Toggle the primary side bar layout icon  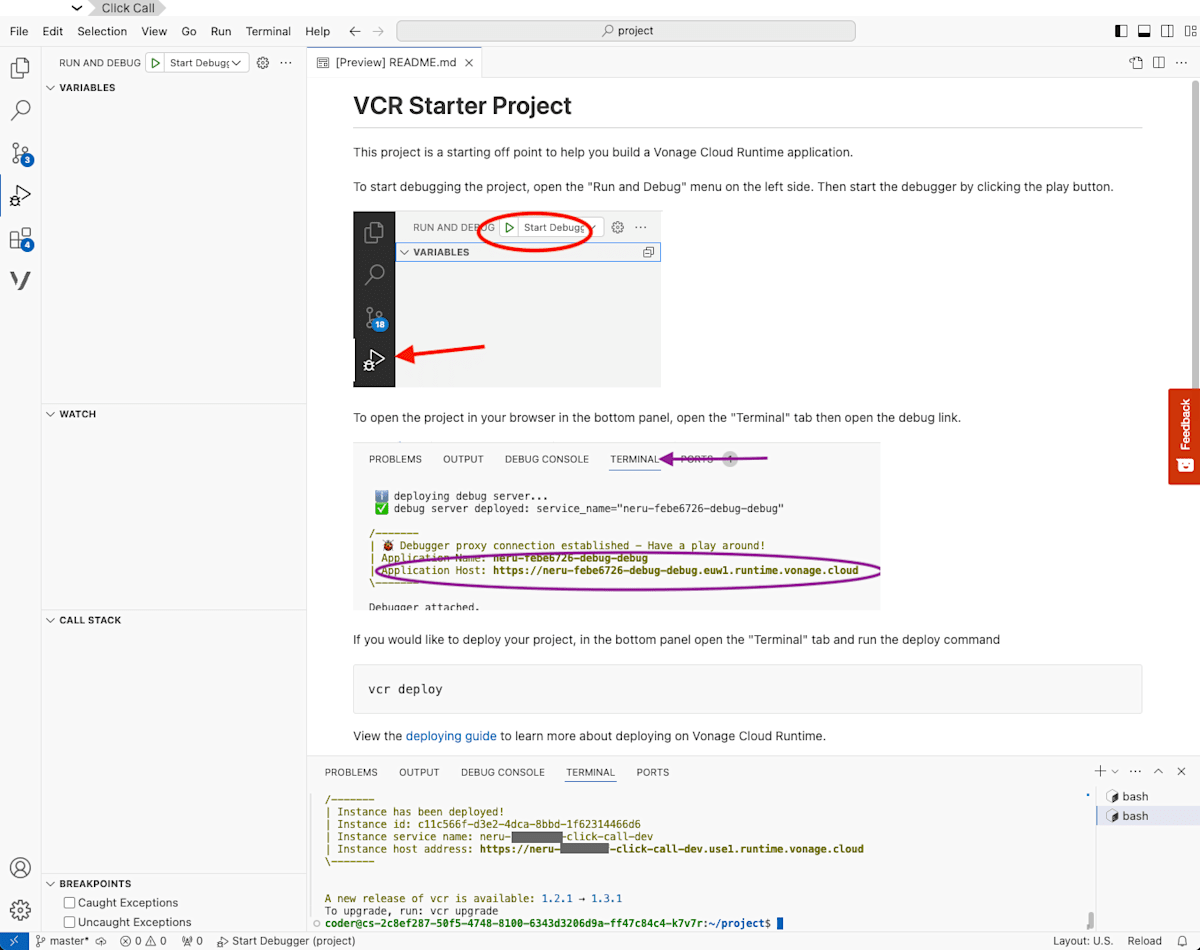coord(1121,31)
